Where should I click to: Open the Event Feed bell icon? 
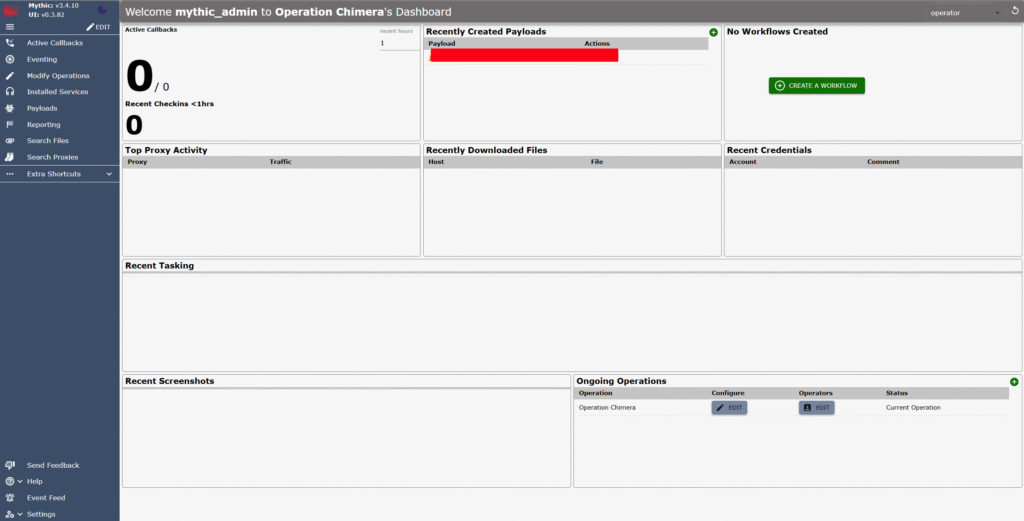(x=10, y=497)
